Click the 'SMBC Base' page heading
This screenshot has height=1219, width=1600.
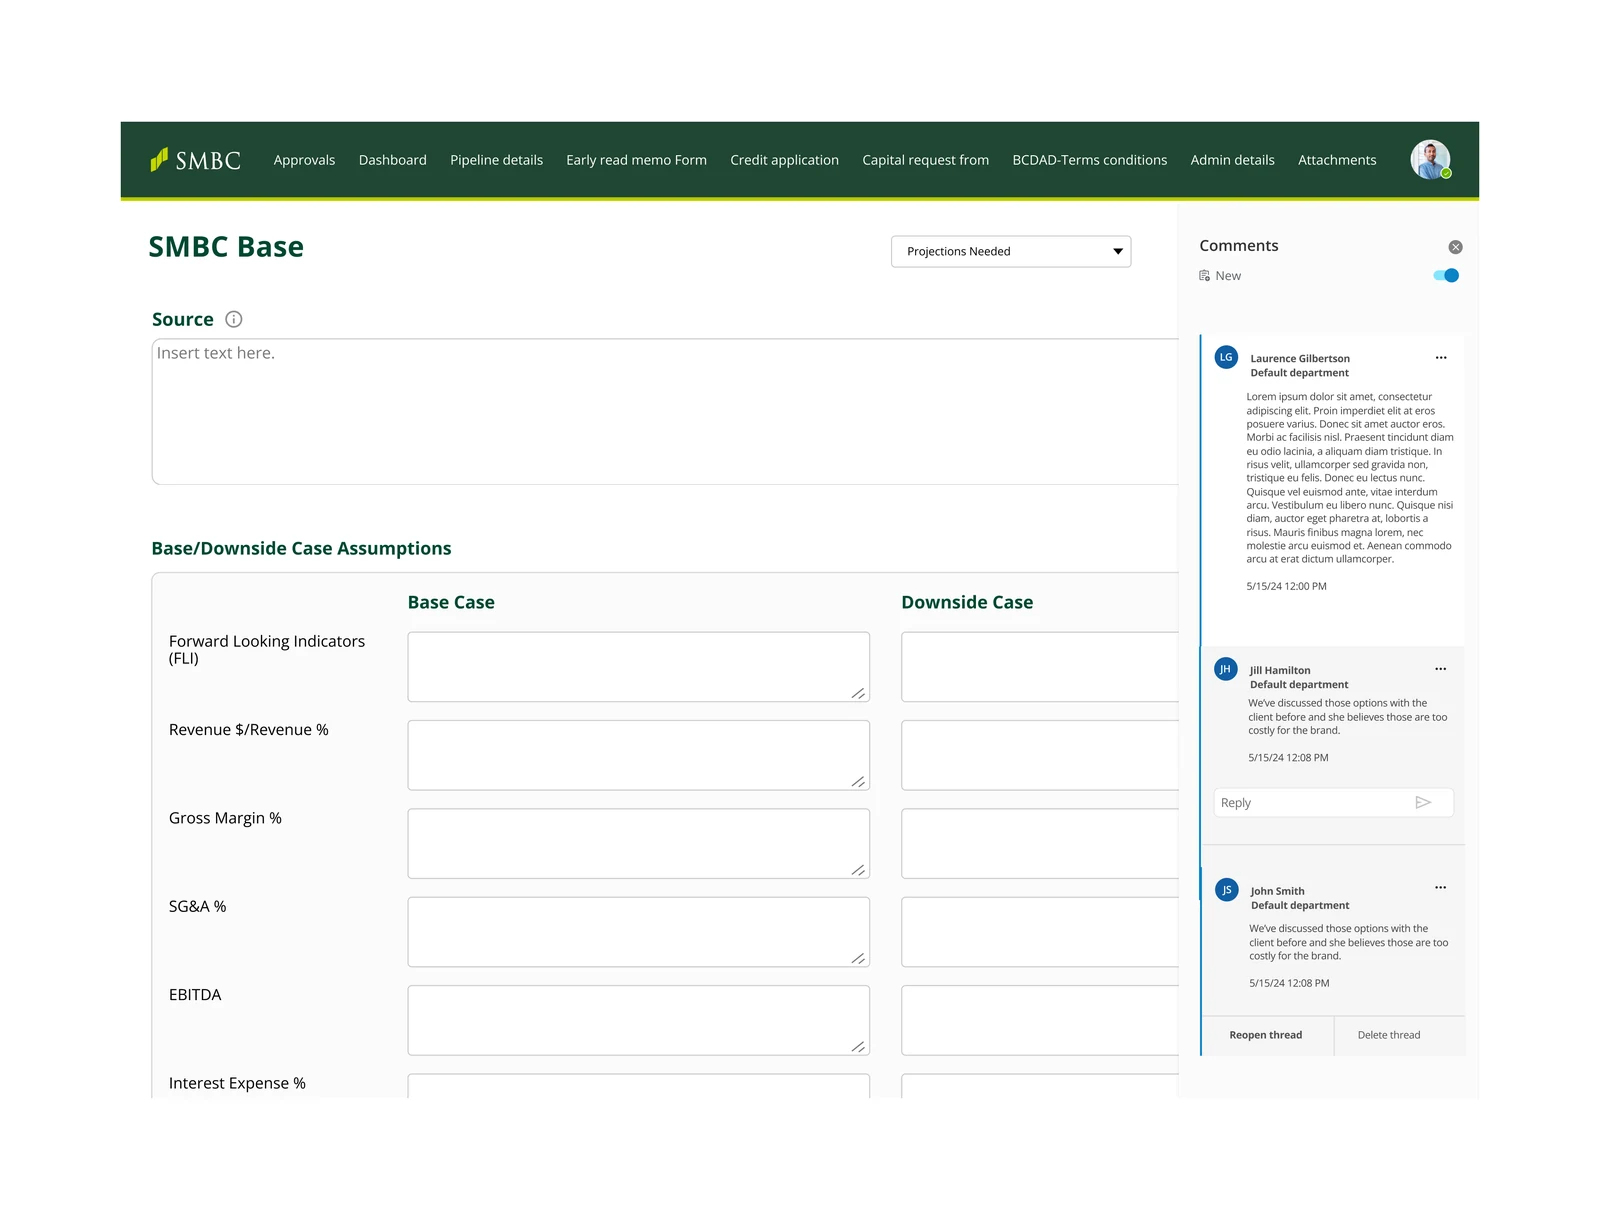pos(226,247)
